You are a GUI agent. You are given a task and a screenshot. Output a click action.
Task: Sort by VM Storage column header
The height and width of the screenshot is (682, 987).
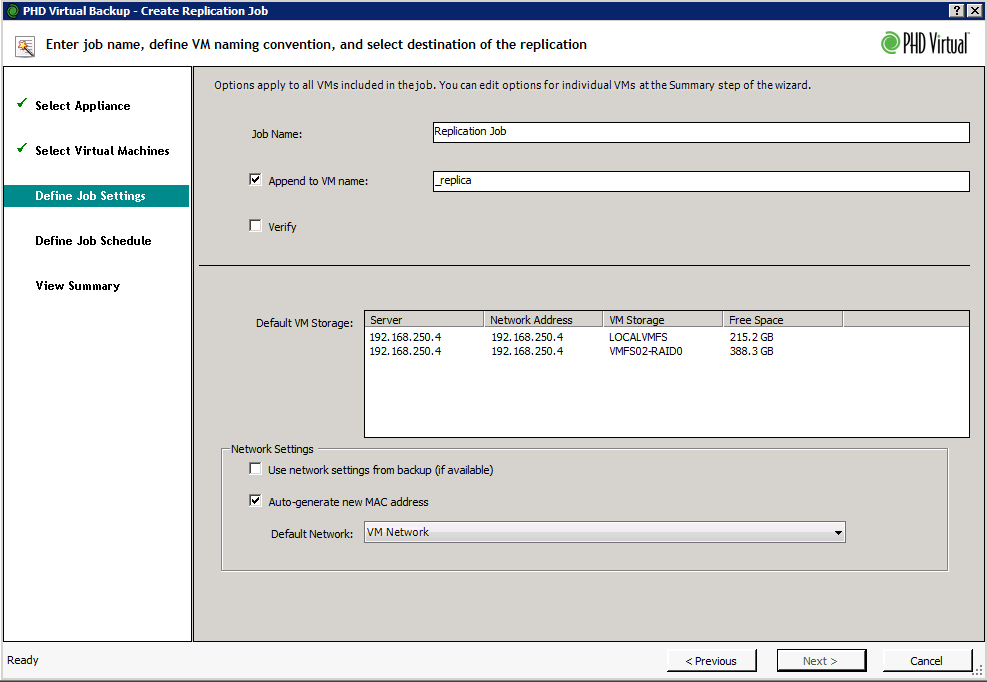click(663, 319)
